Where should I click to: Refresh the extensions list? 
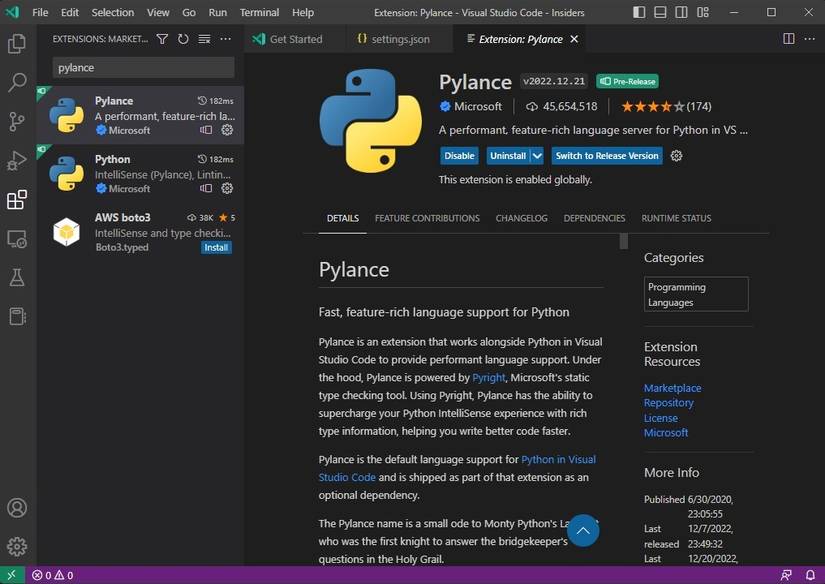pyautogui.click(x=183, y=39)
